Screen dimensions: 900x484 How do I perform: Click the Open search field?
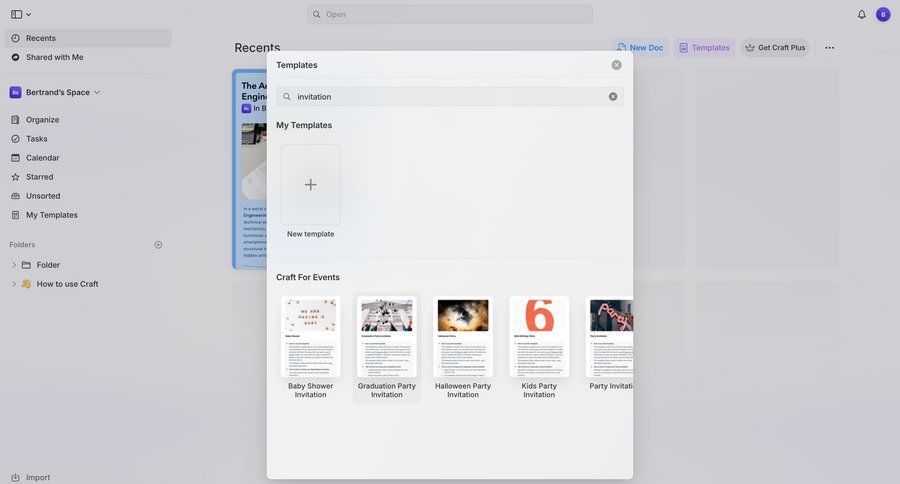[449, 14]
